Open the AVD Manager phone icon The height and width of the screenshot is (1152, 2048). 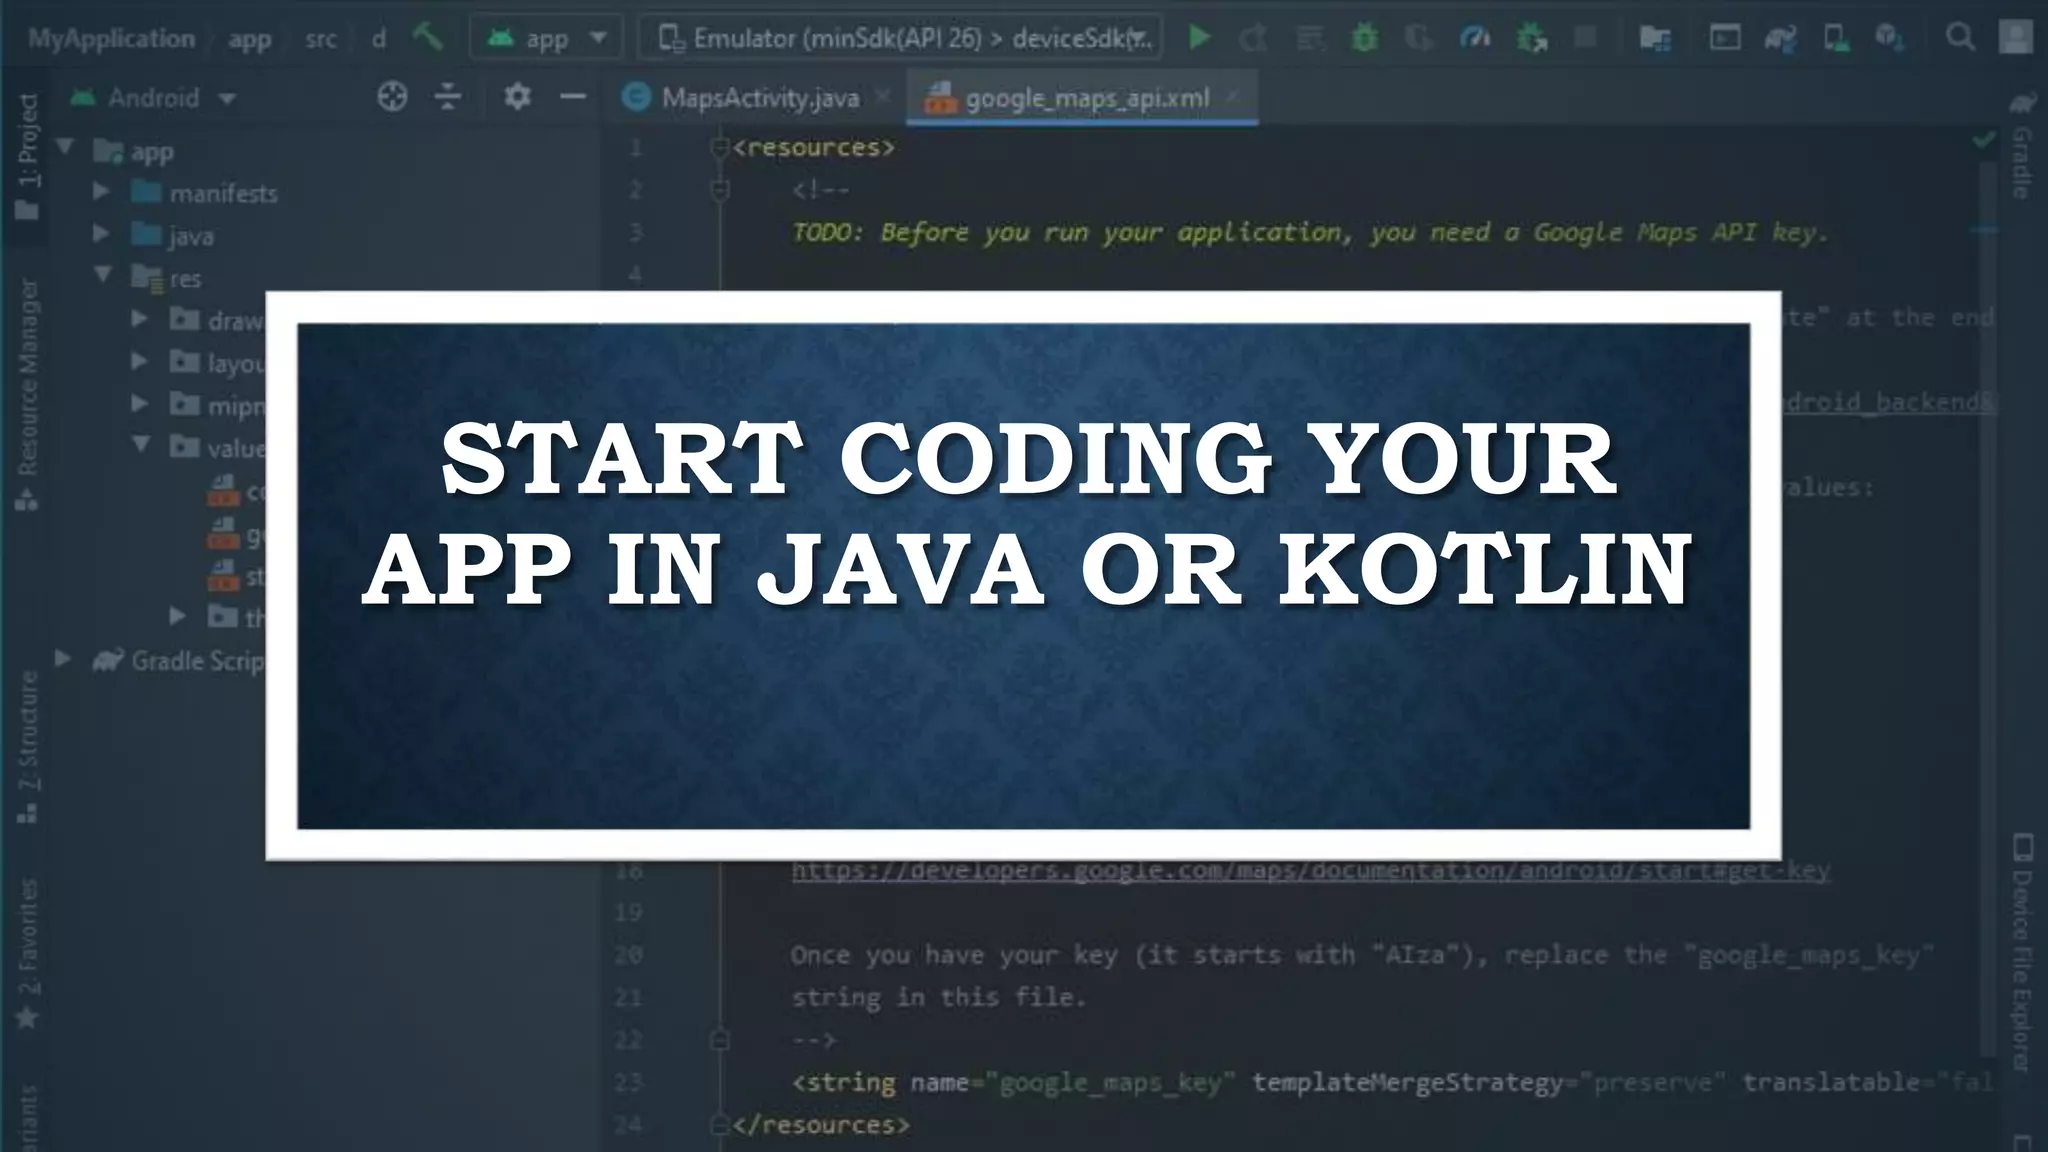coord(1835,38)
